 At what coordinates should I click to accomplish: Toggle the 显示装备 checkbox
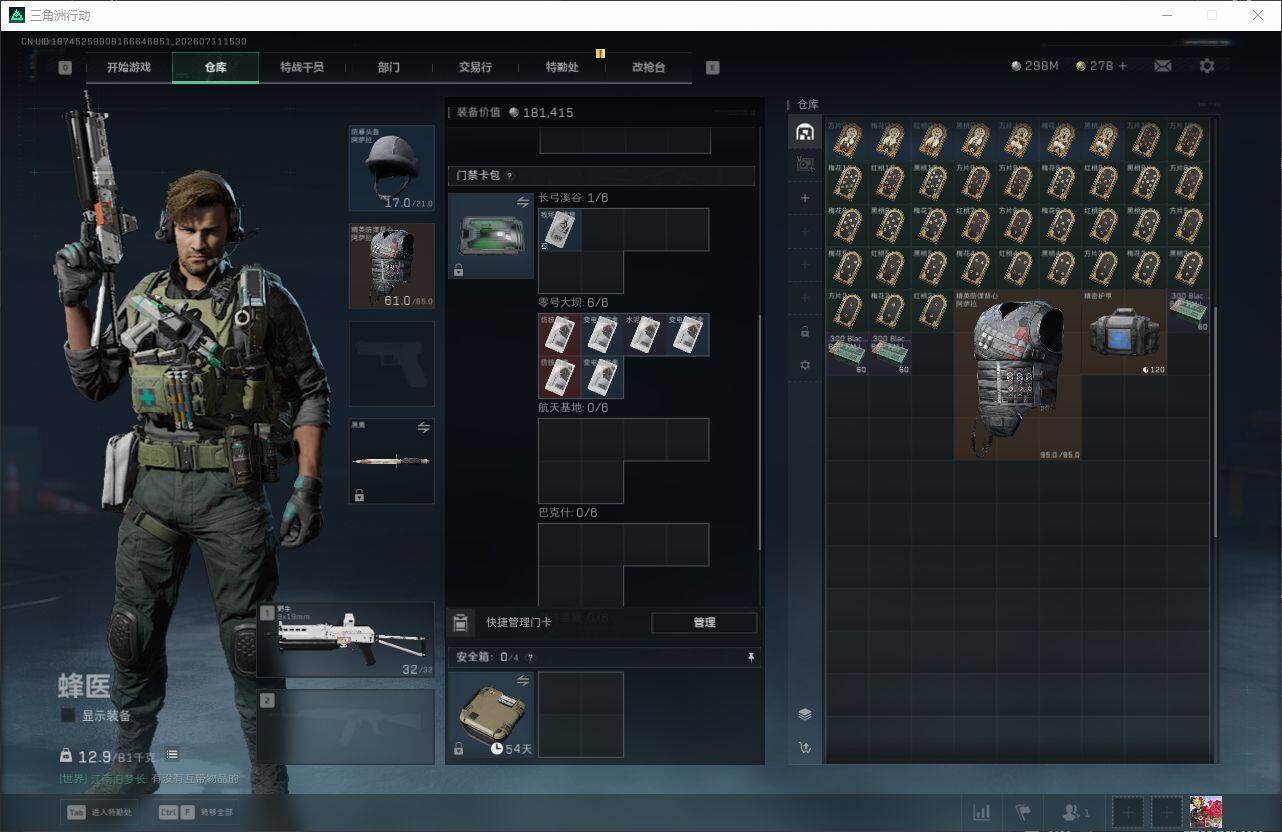tap(68, 715)
